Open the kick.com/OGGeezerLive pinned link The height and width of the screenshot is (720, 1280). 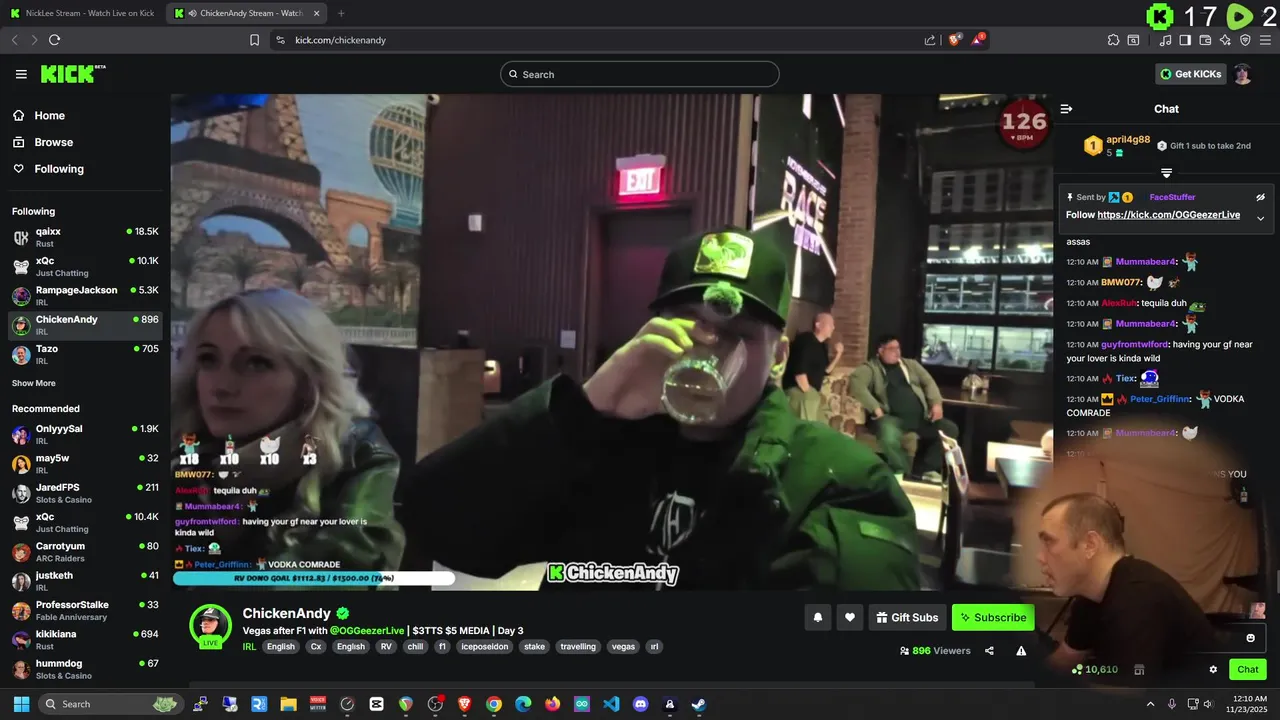point(1168,215)
